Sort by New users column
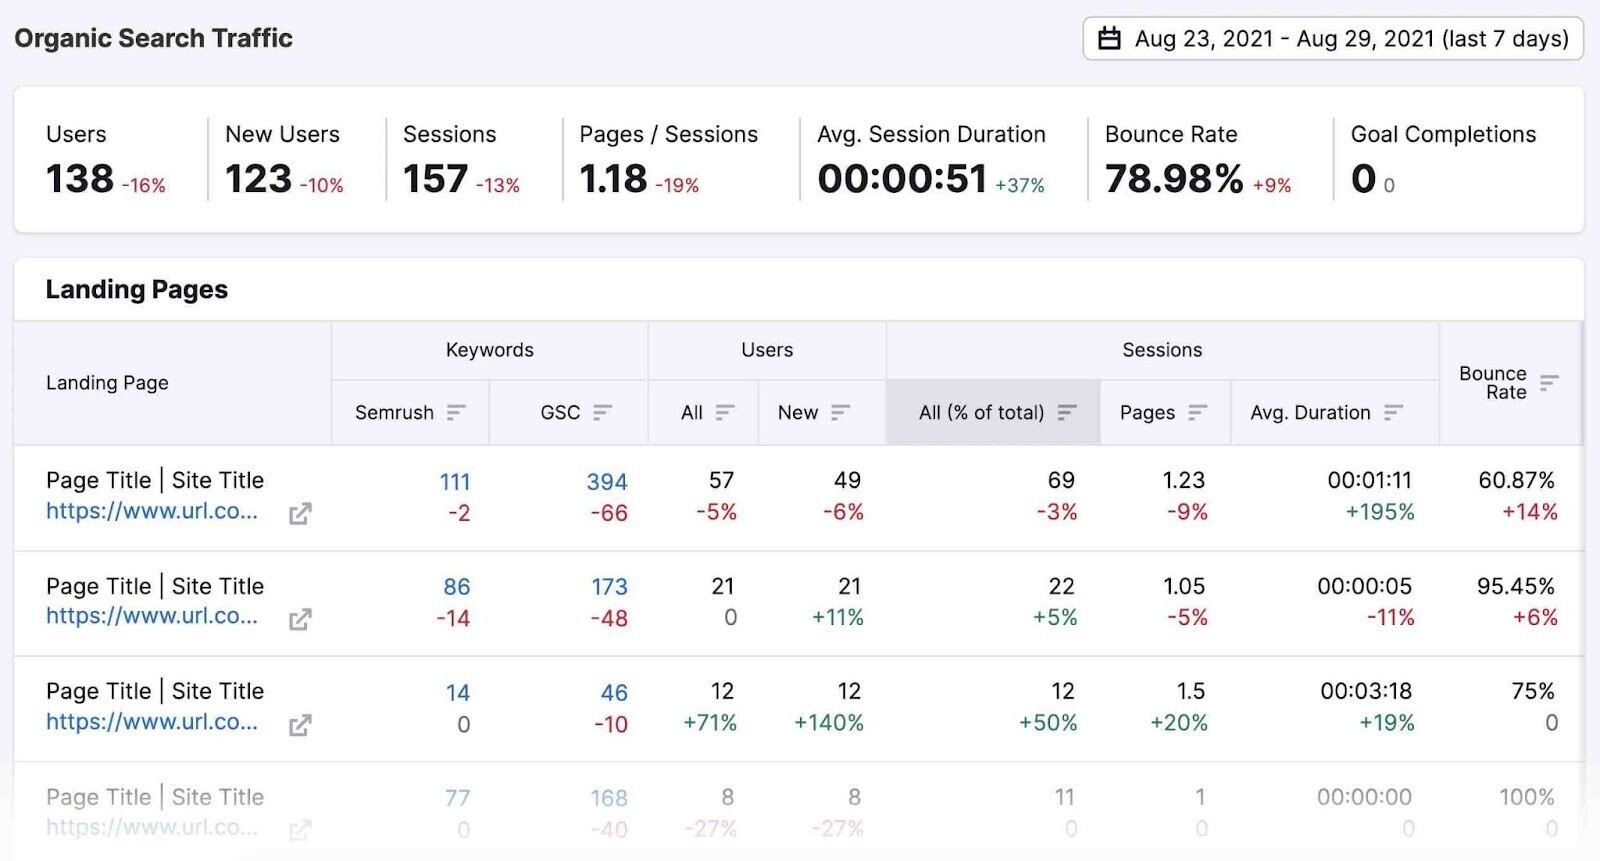1600x861 pixels. click(840, 412)
